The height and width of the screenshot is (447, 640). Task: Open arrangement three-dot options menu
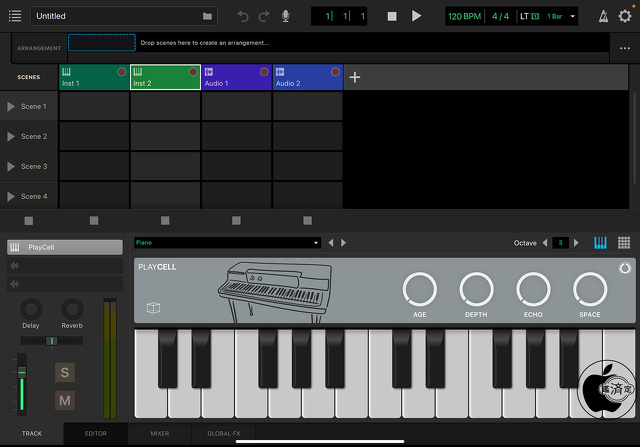625,48
